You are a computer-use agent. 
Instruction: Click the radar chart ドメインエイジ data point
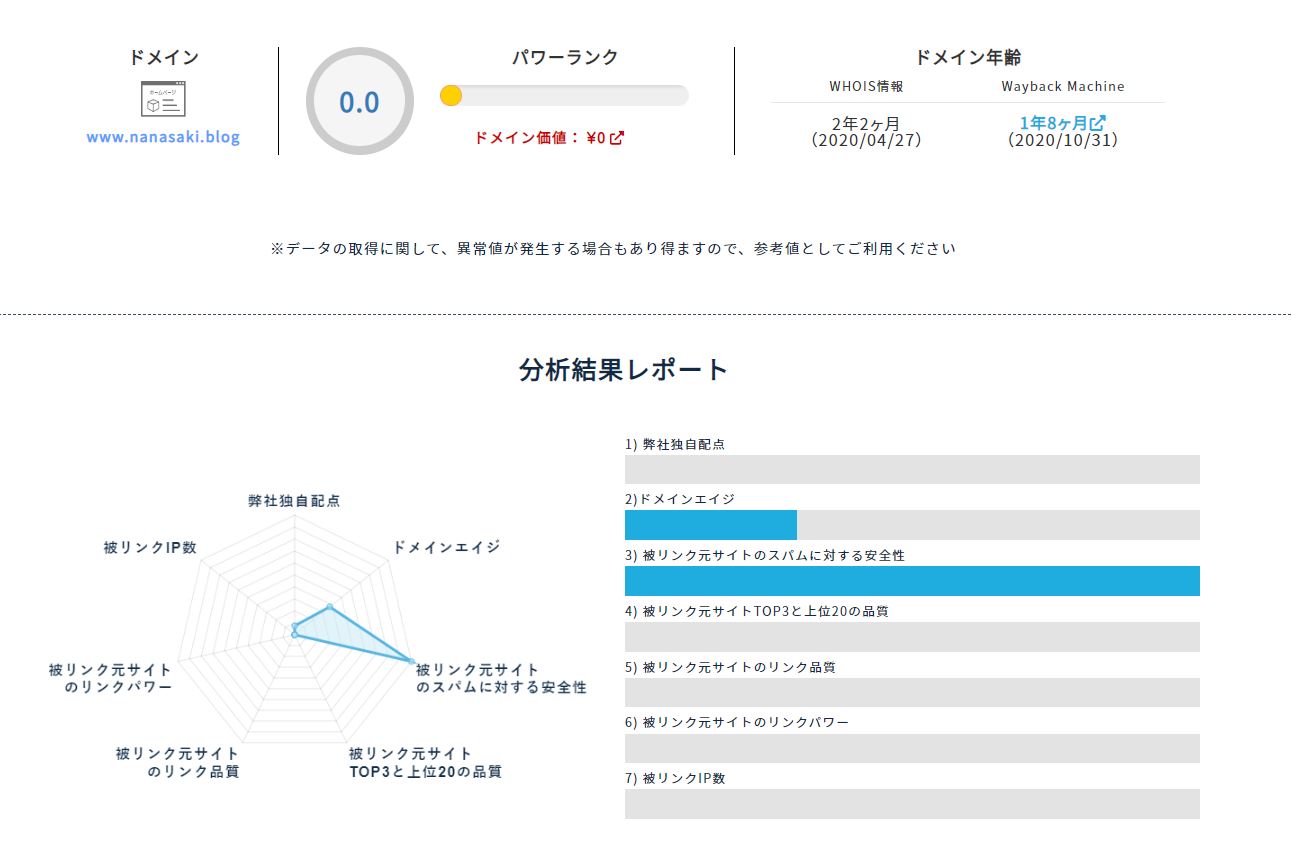[x=330, y=607]
